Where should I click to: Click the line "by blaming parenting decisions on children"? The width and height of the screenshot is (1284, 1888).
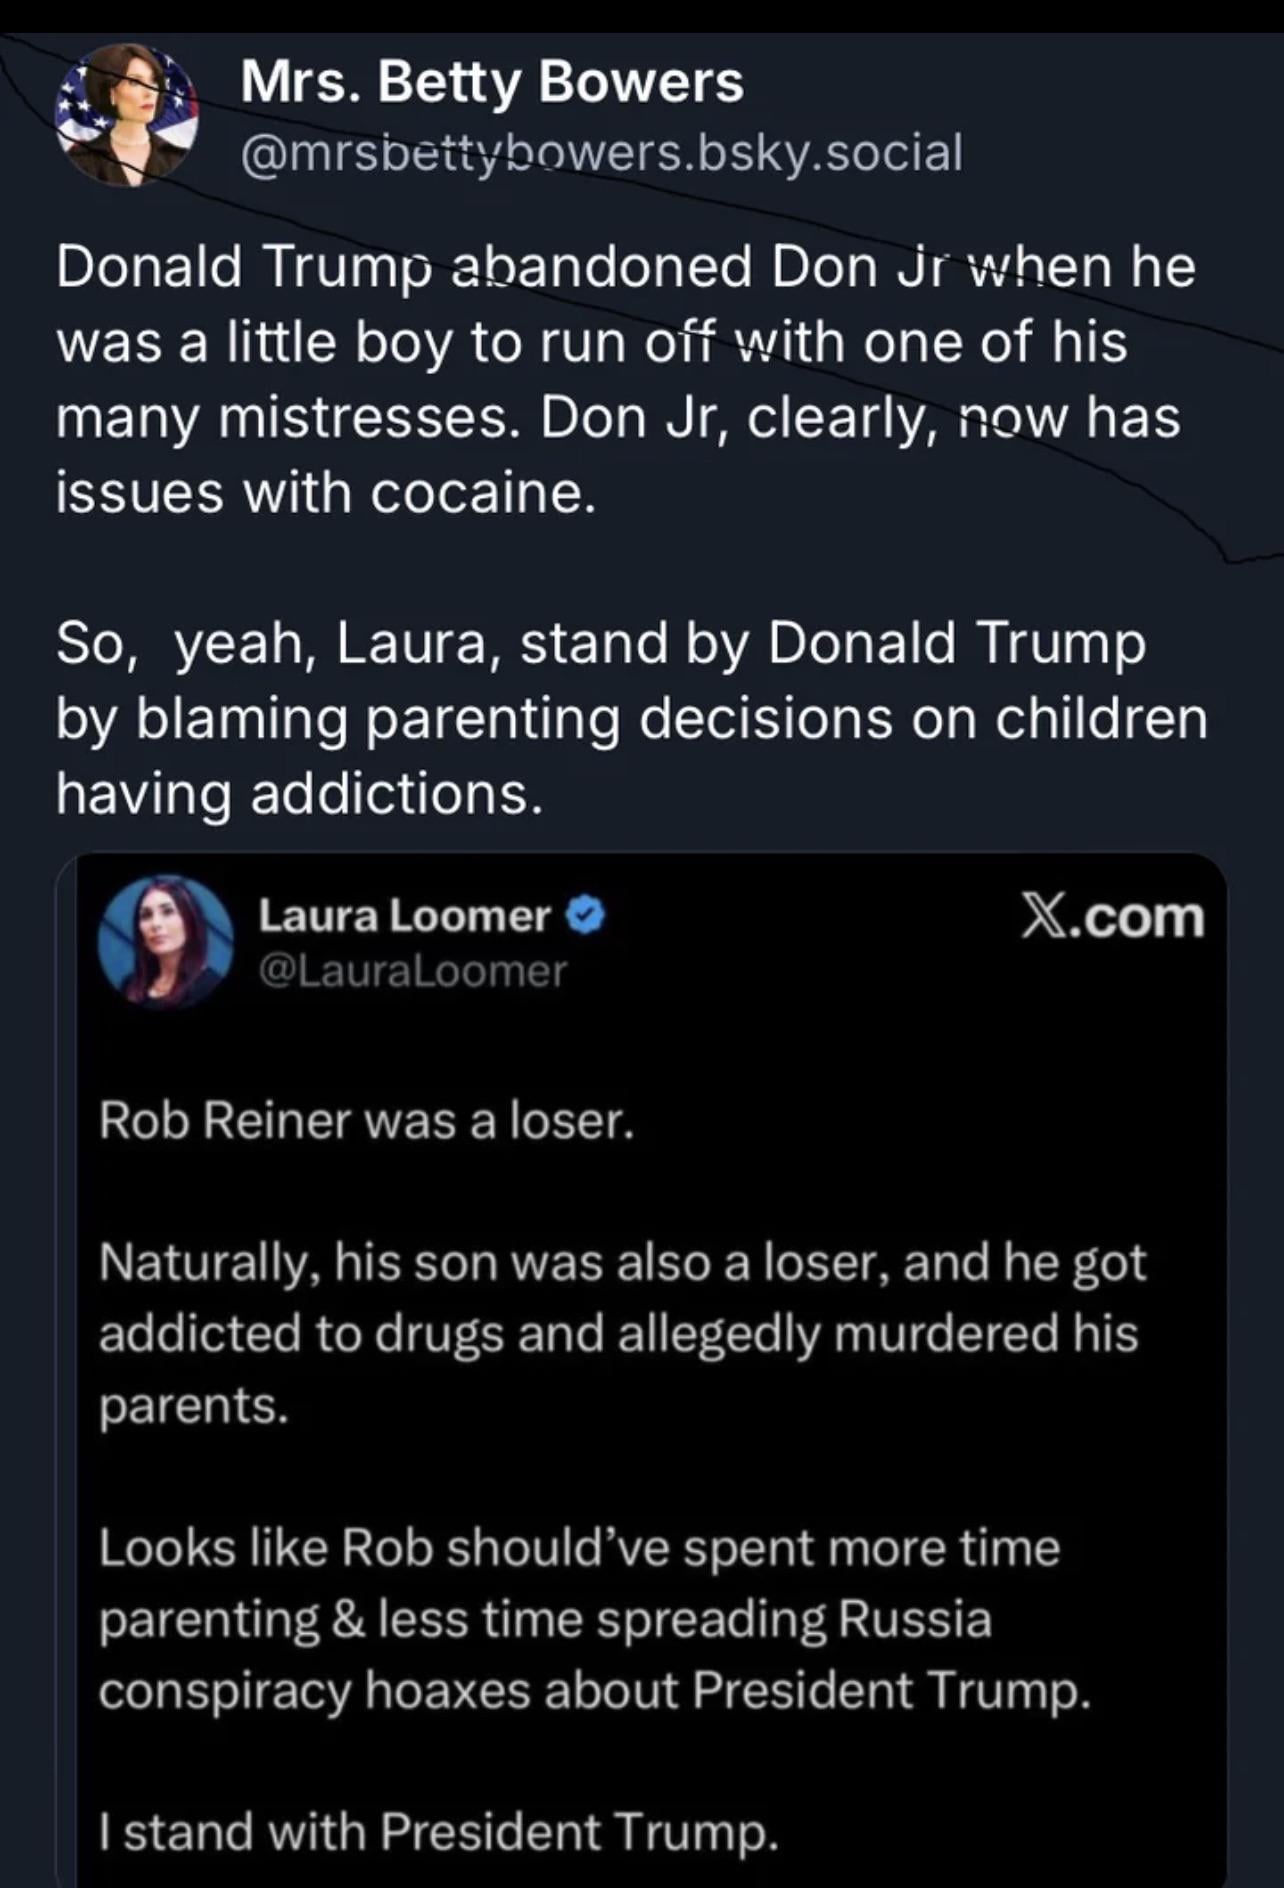point(631,719)
